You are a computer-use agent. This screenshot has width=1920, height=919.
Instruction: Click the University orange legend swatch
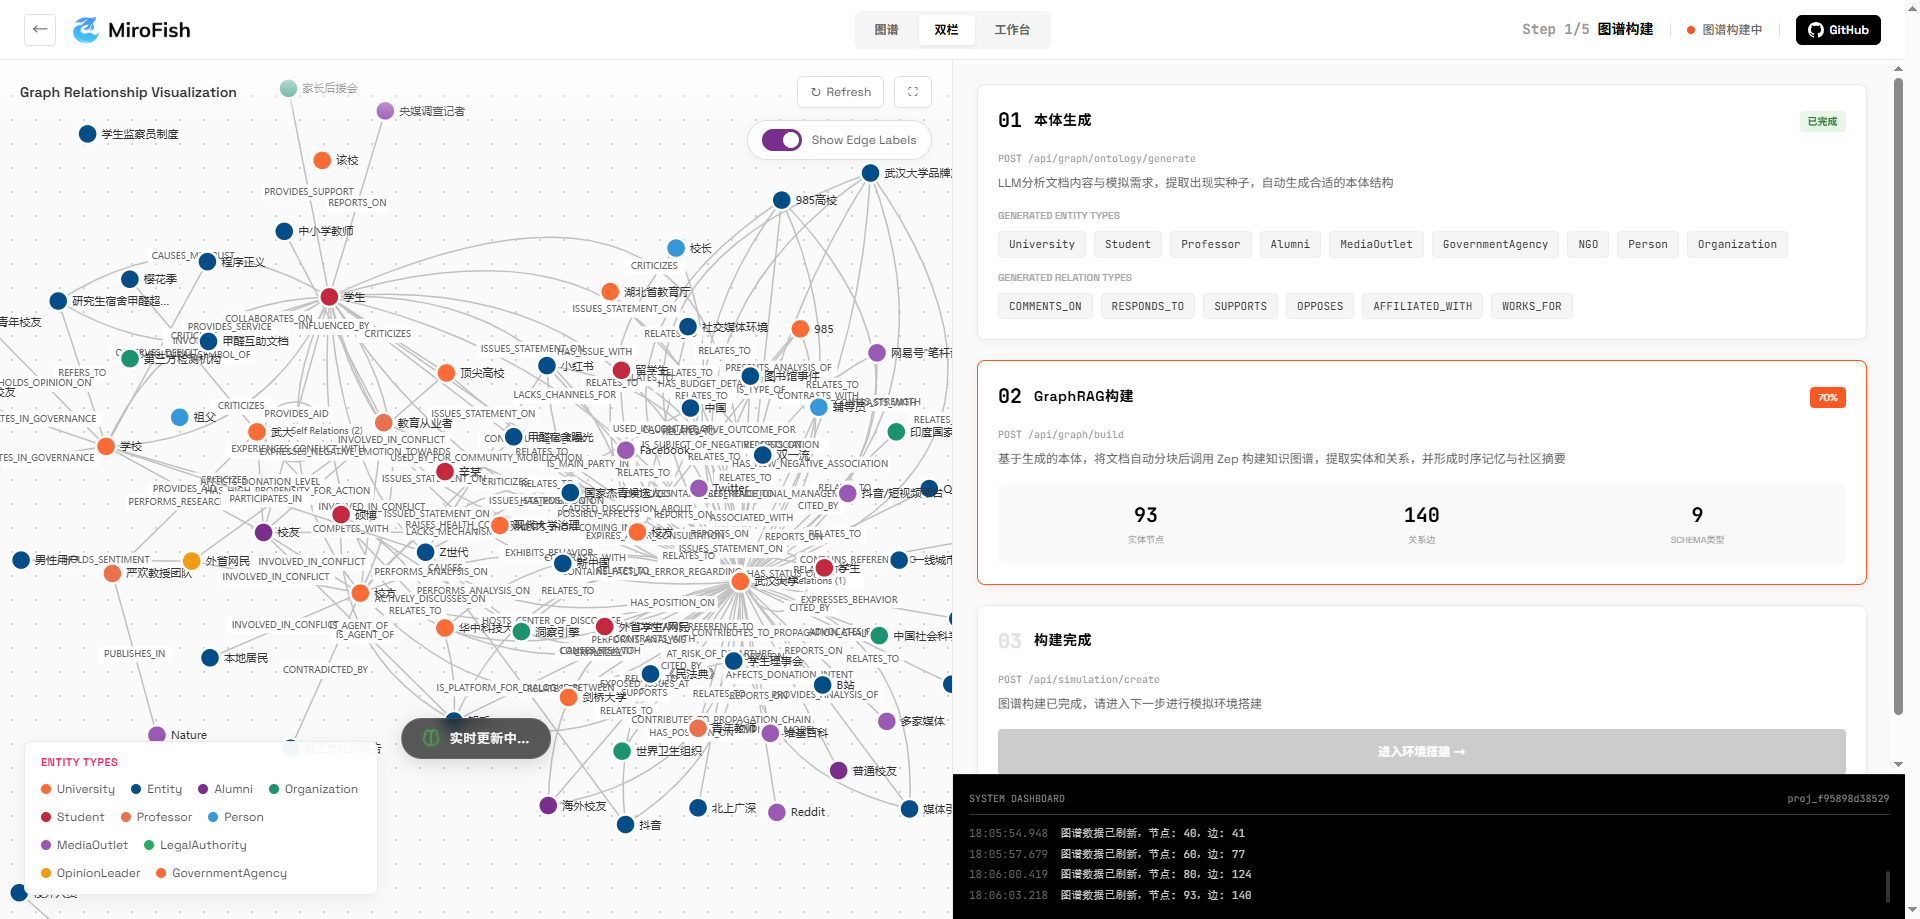pos(46,789)
